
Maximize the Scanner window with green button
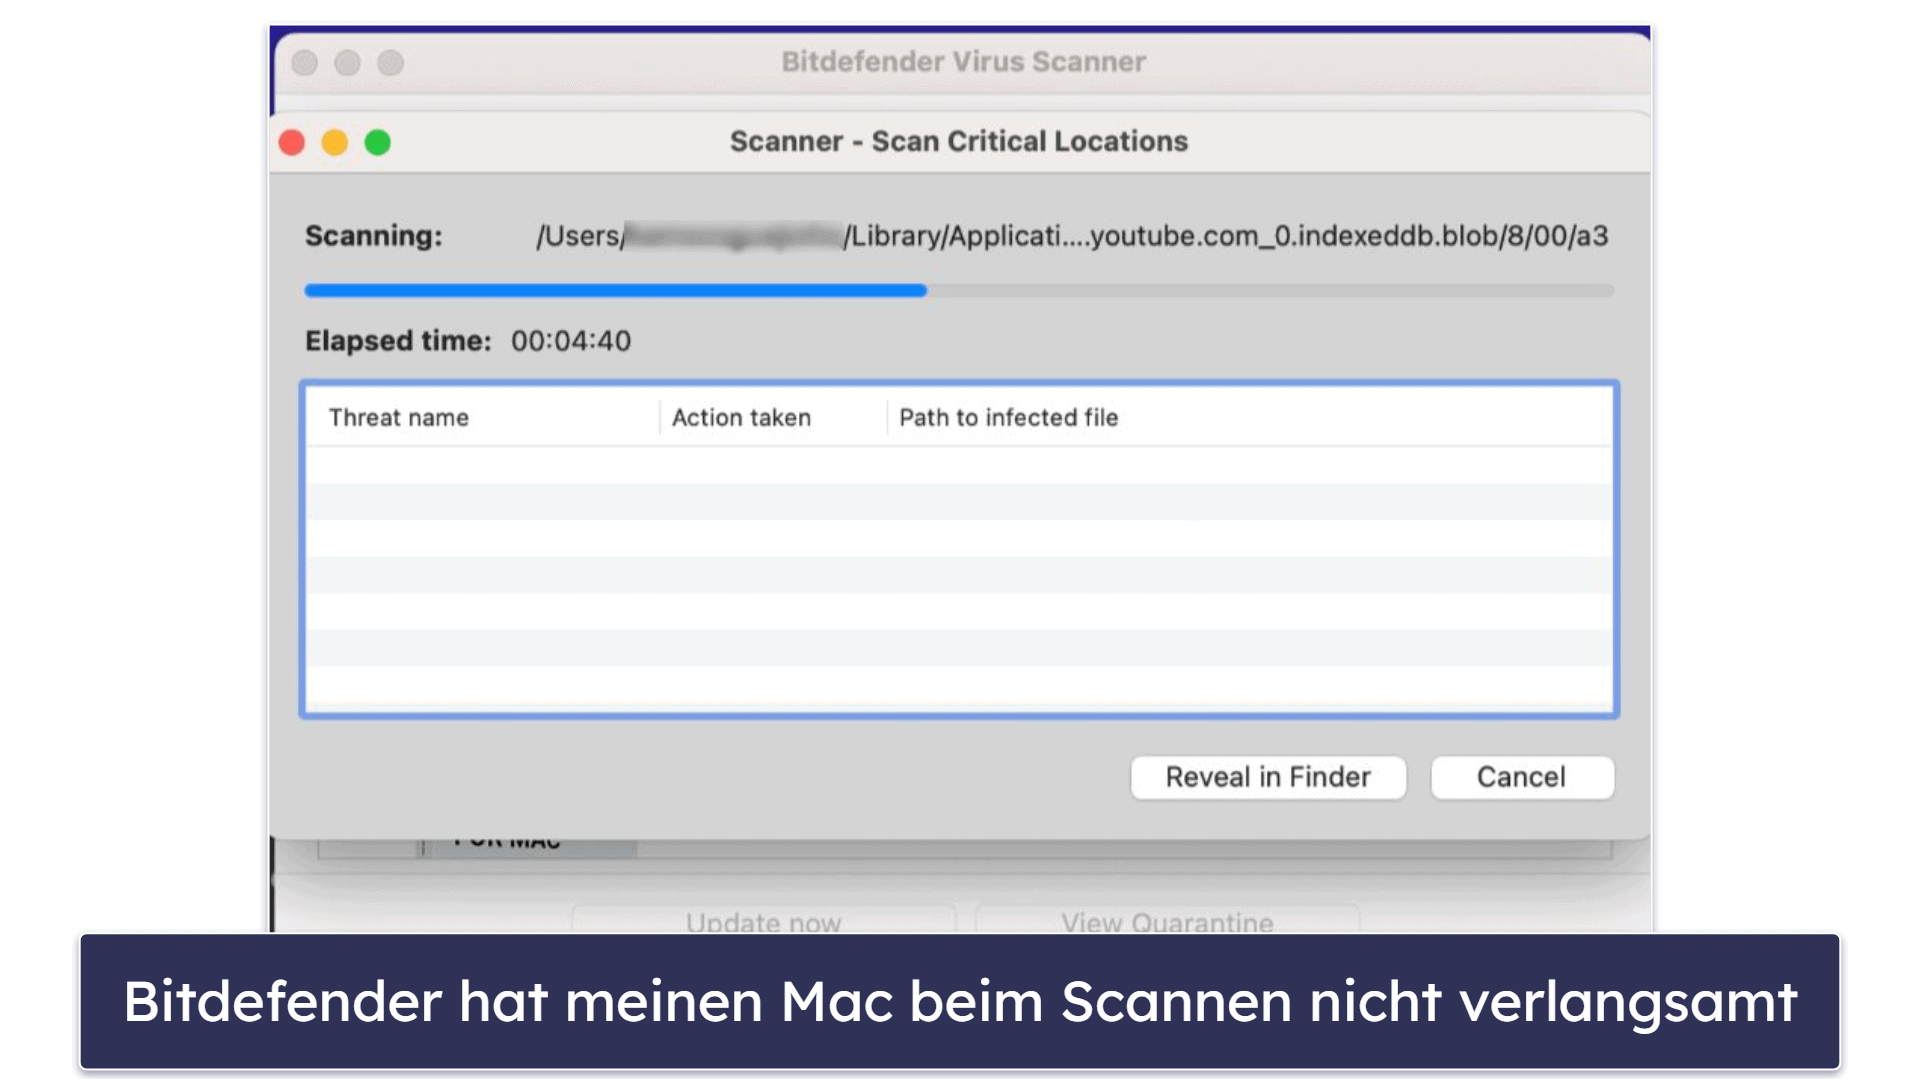pyautogui.click(x=378, y=142)
